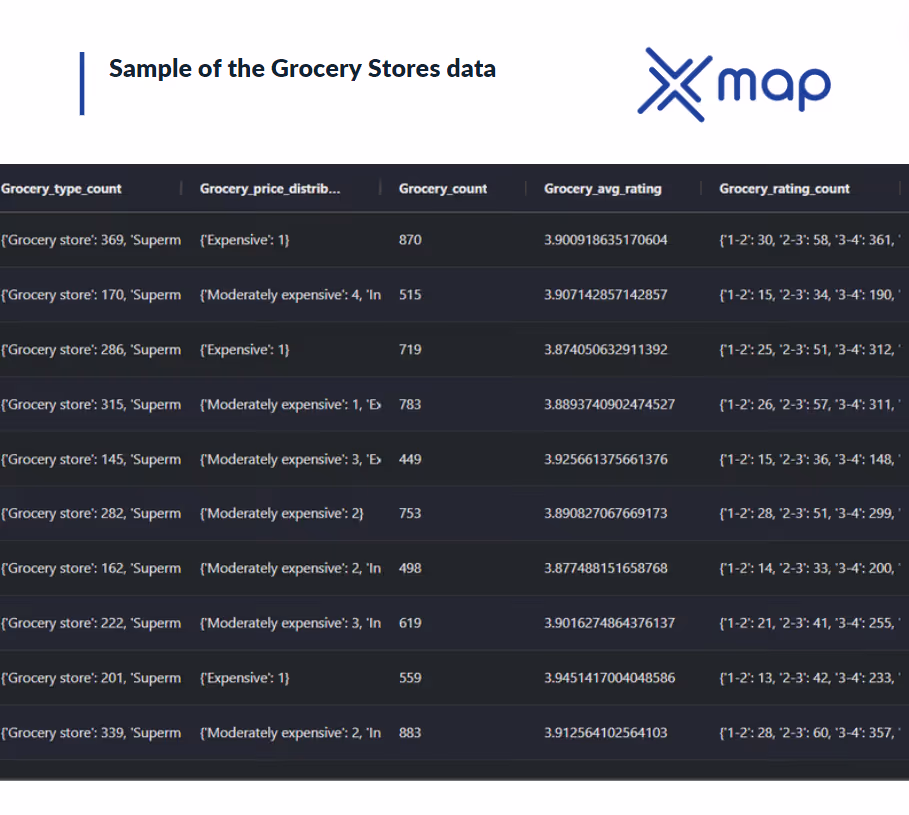Click the Grocery_count cell 719
The width and height of the screenshot is (909, 815).
click(410, 350)
